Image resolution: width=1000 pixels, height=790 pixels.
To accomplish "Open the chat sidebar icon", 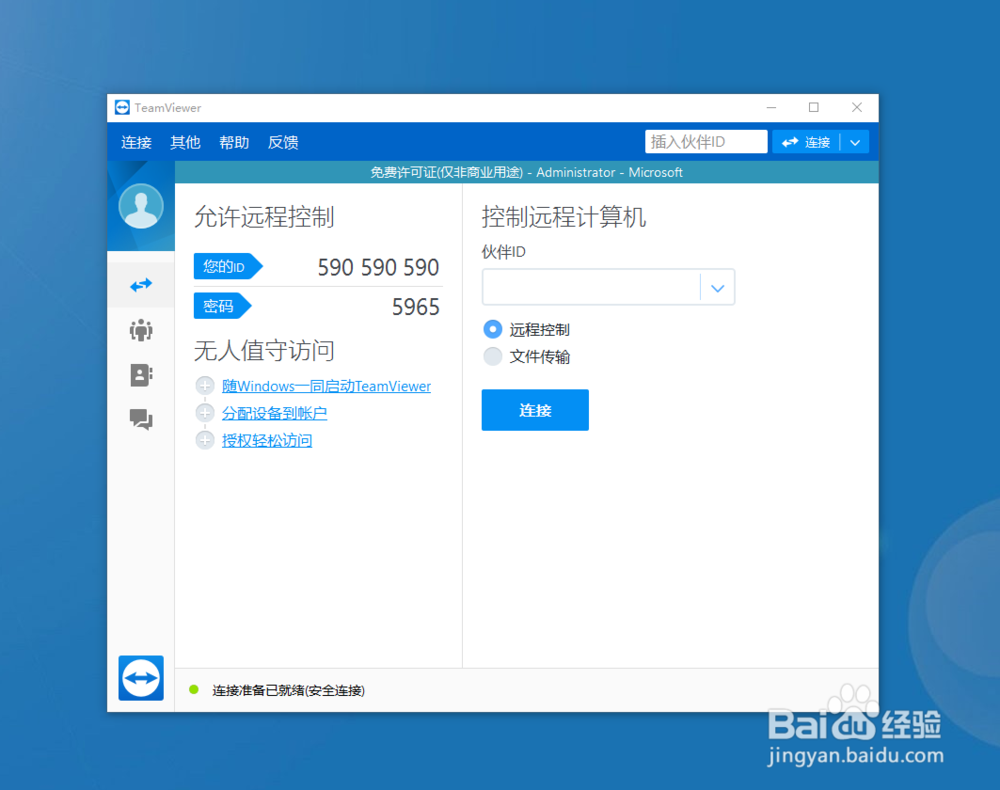I will pos(141,420).
